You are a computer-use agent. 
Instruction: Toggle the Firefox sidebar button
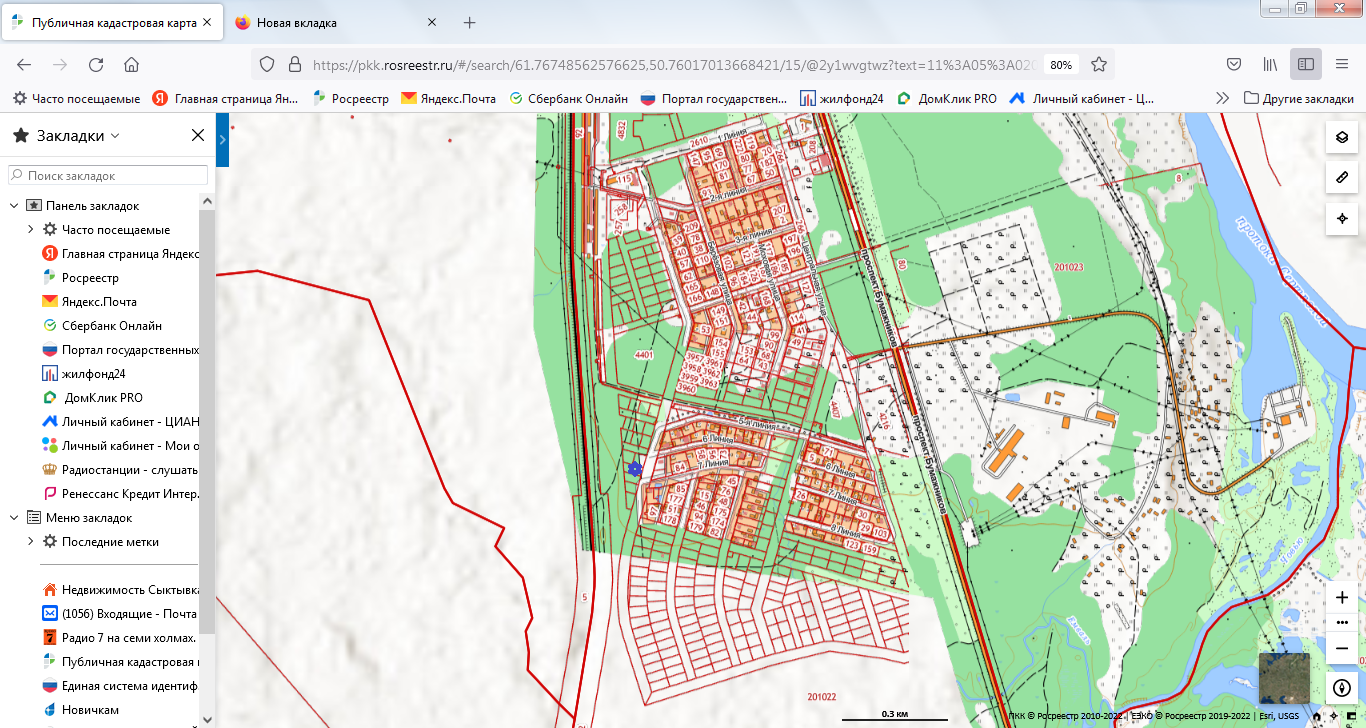pyautogui.click(x=1306, y=64)
